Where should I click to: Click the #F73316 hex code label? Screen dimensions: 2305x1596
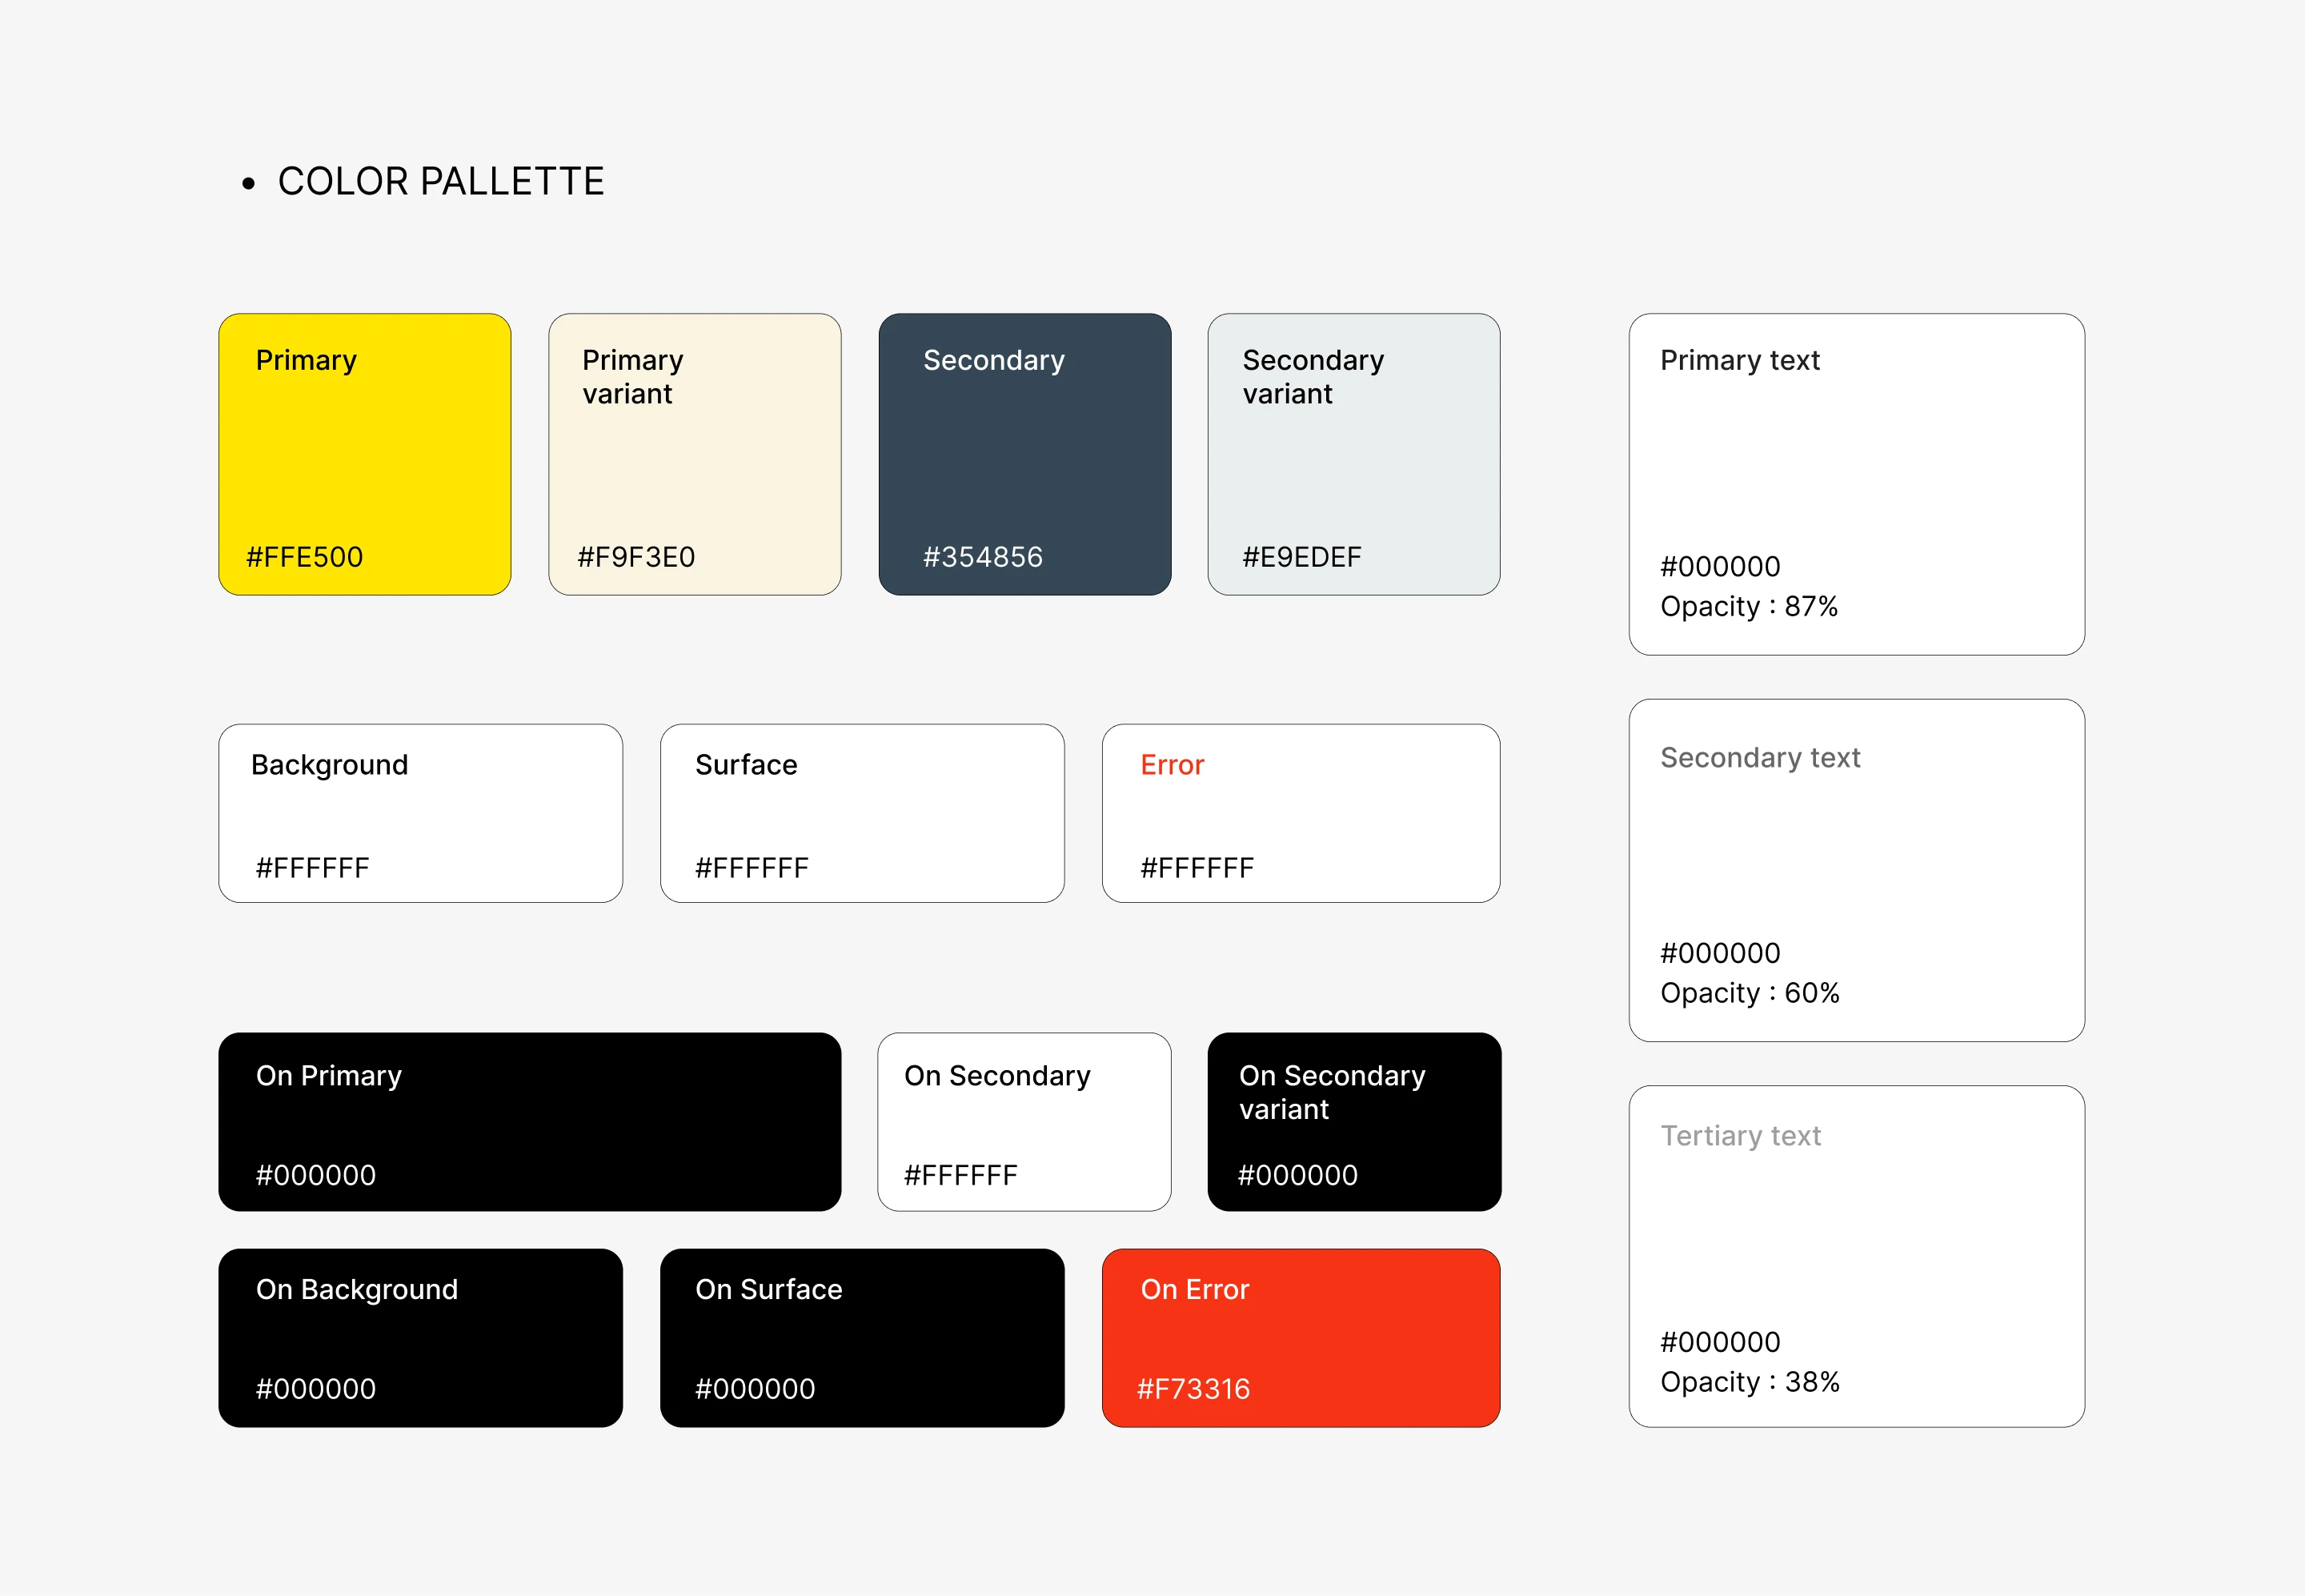point(1193,1389)
